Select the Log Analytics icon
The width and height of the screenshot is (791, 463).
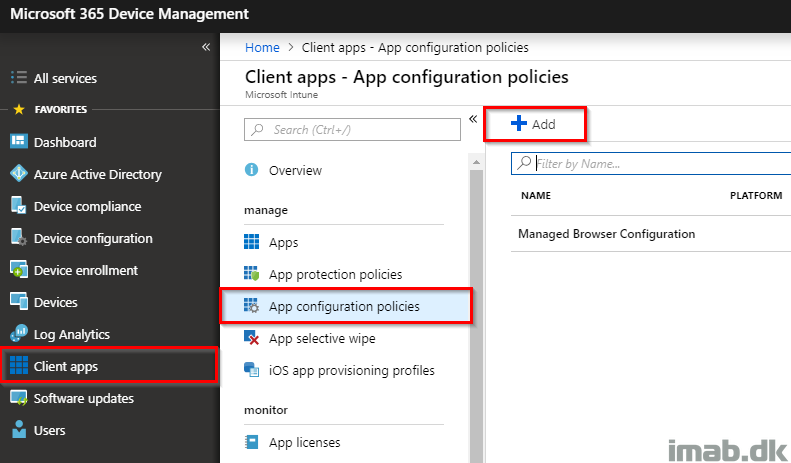coord(19,333)
